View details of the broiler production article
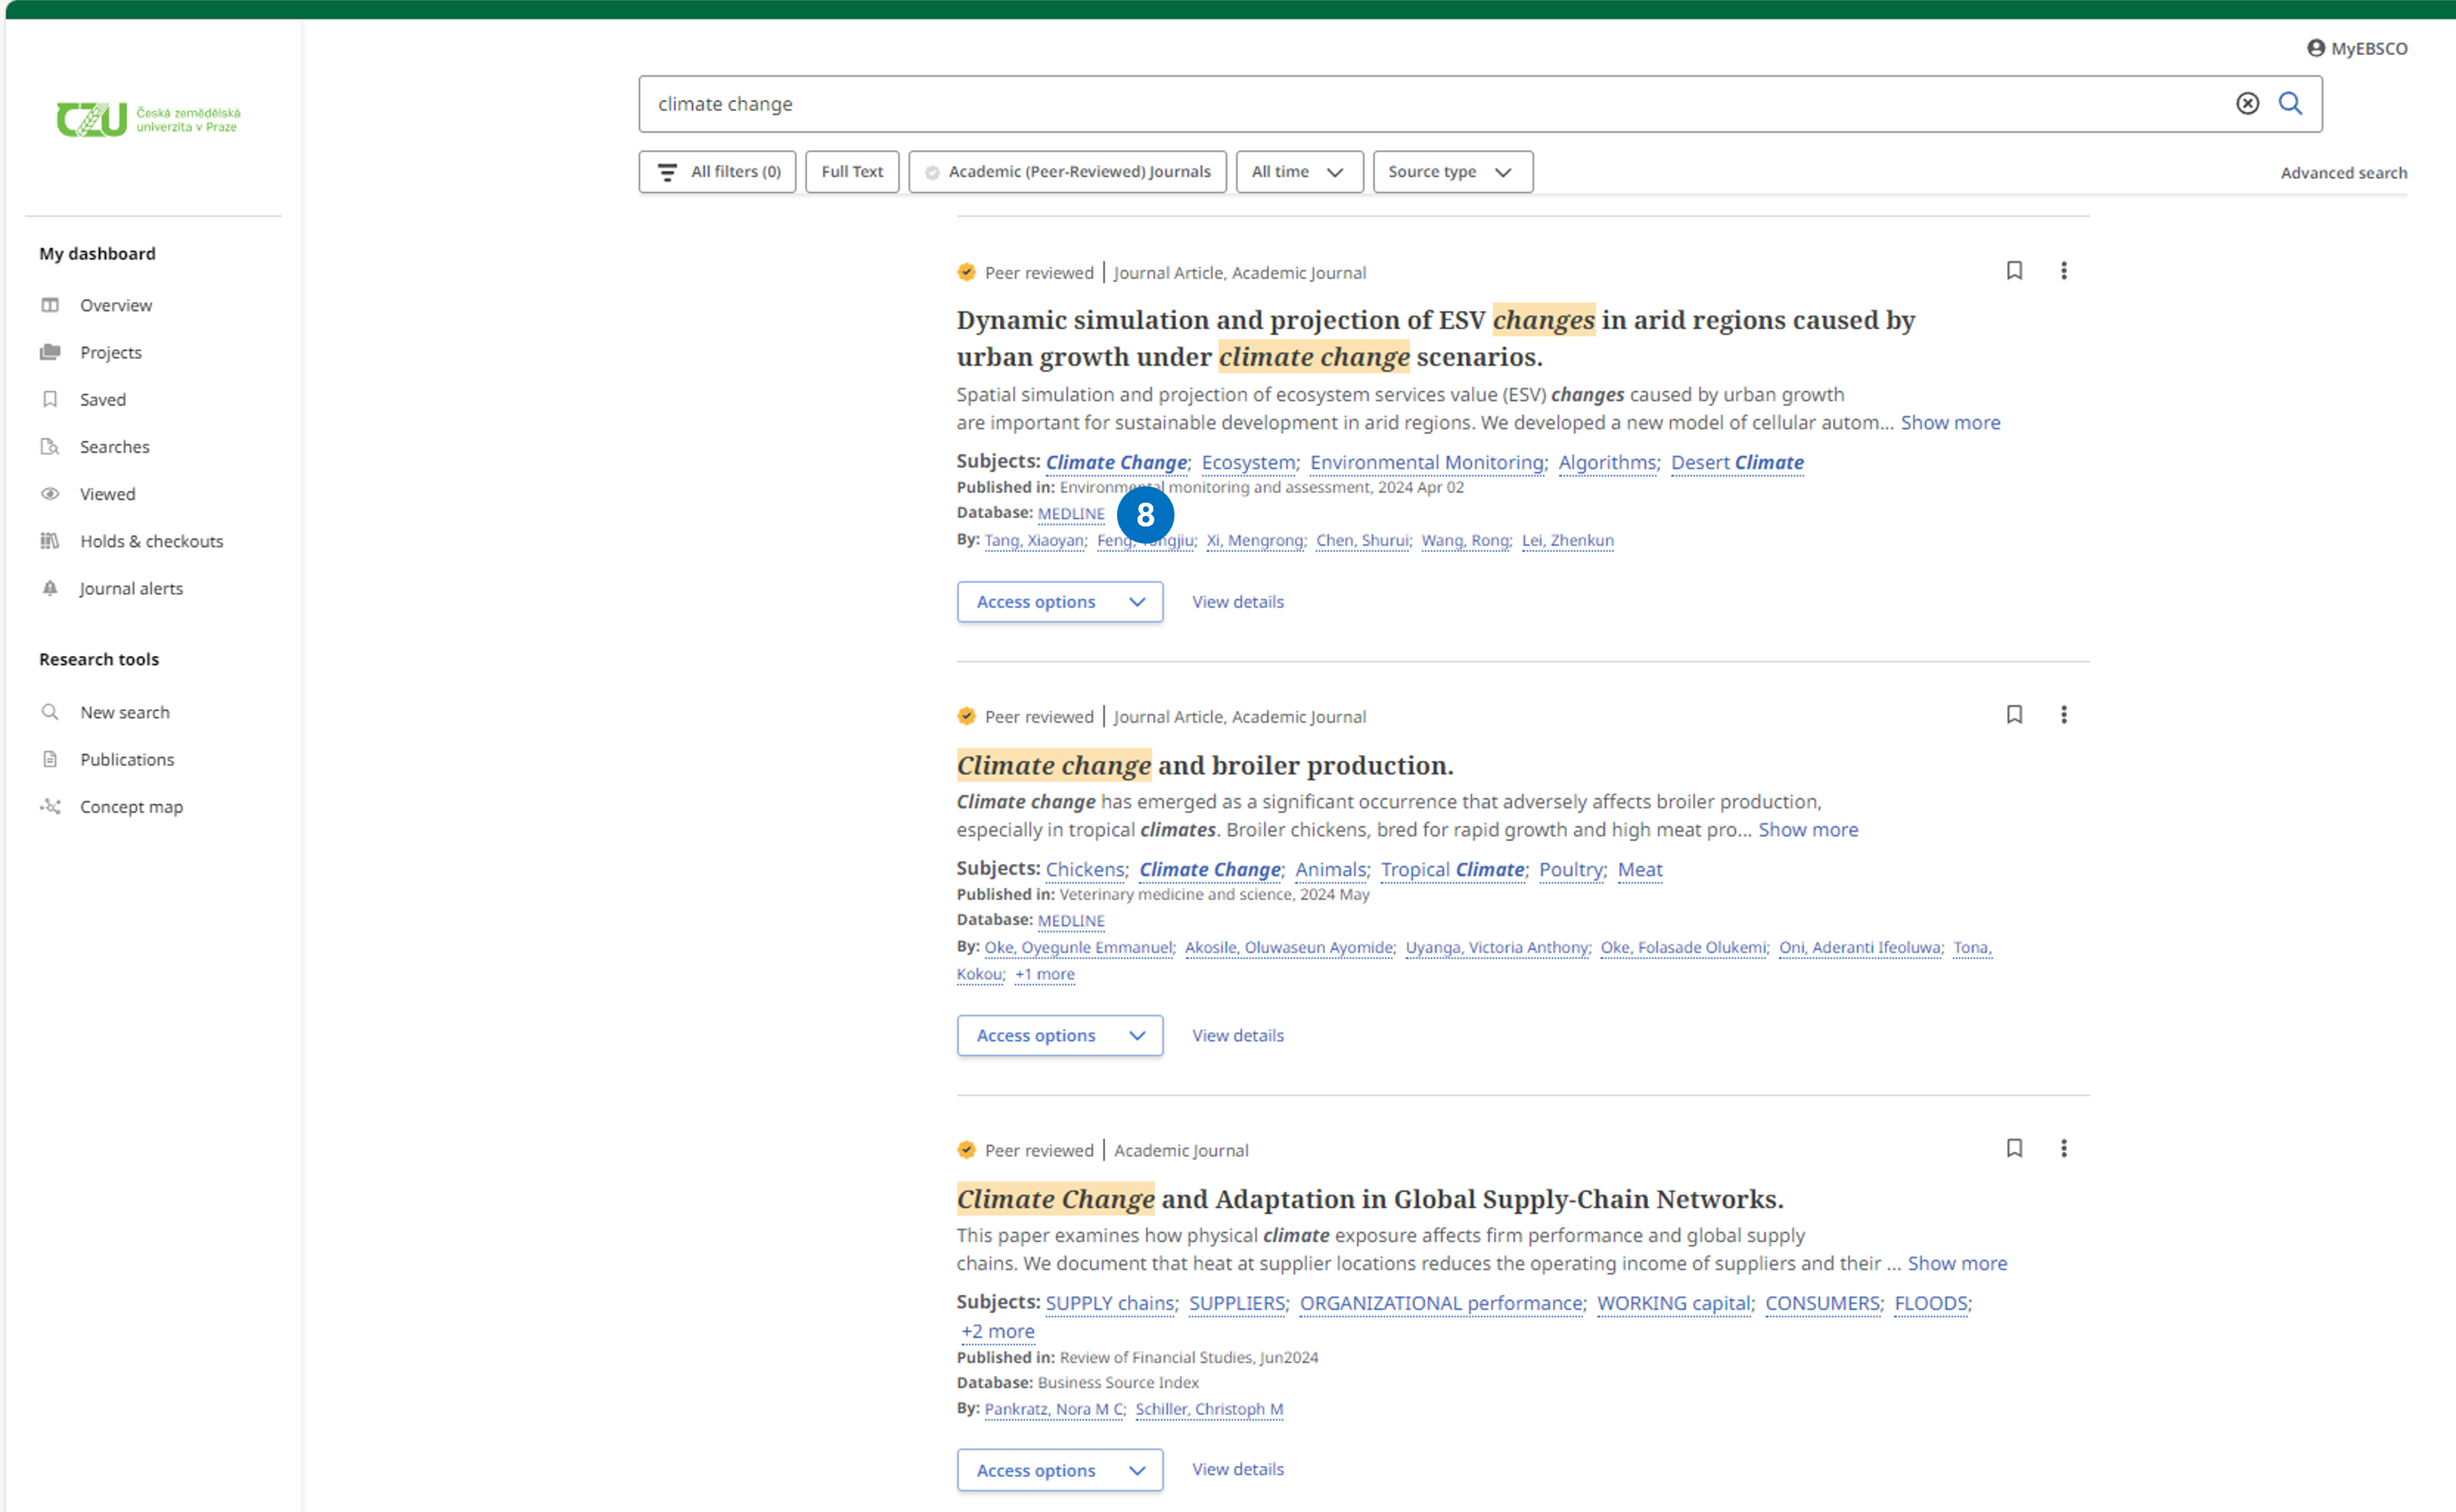This screenshot has width=2456, height=1512. coord(1237,1035)
